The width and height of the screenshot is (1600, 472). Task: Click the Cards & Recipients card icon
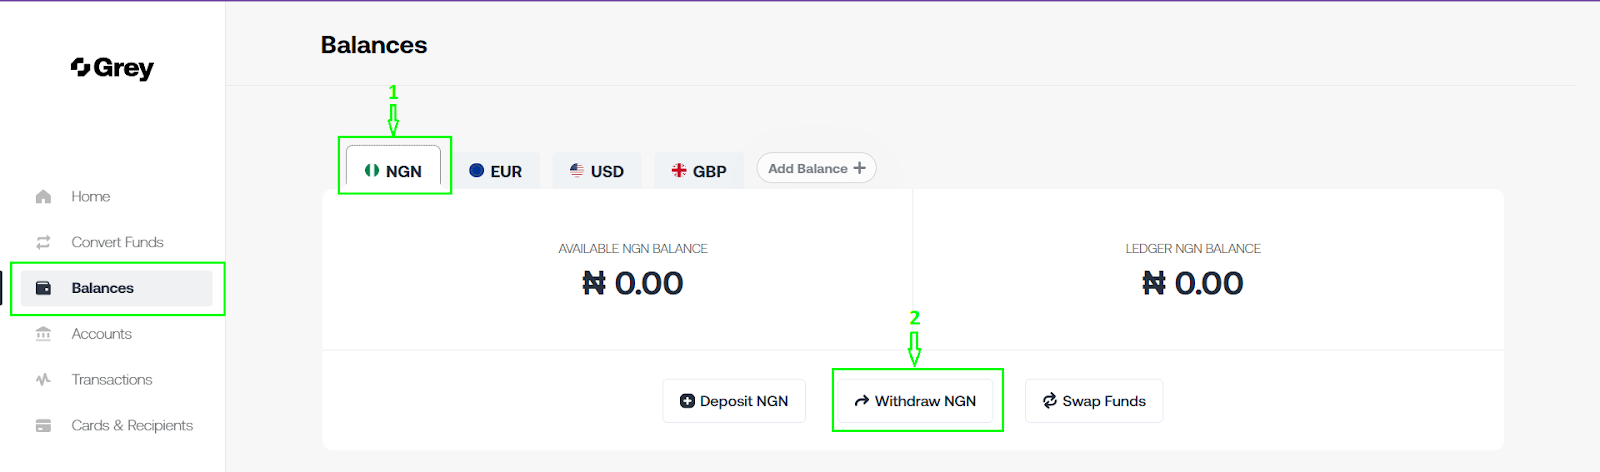43,426
